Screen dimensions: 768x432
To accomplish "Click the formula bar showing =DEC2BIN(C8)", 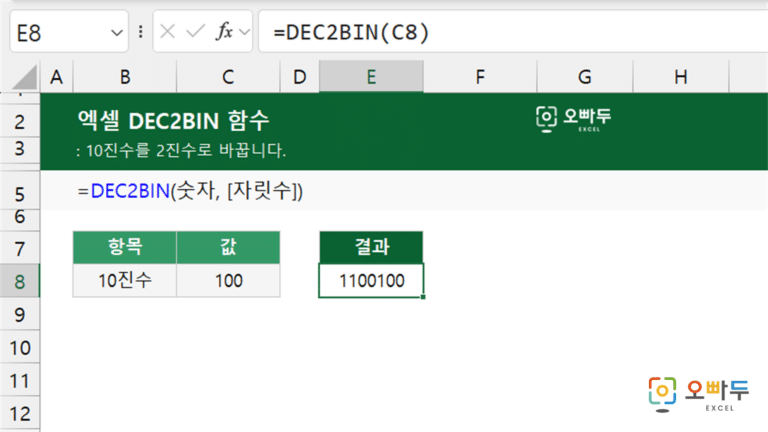I will click(x=513, y=32).
